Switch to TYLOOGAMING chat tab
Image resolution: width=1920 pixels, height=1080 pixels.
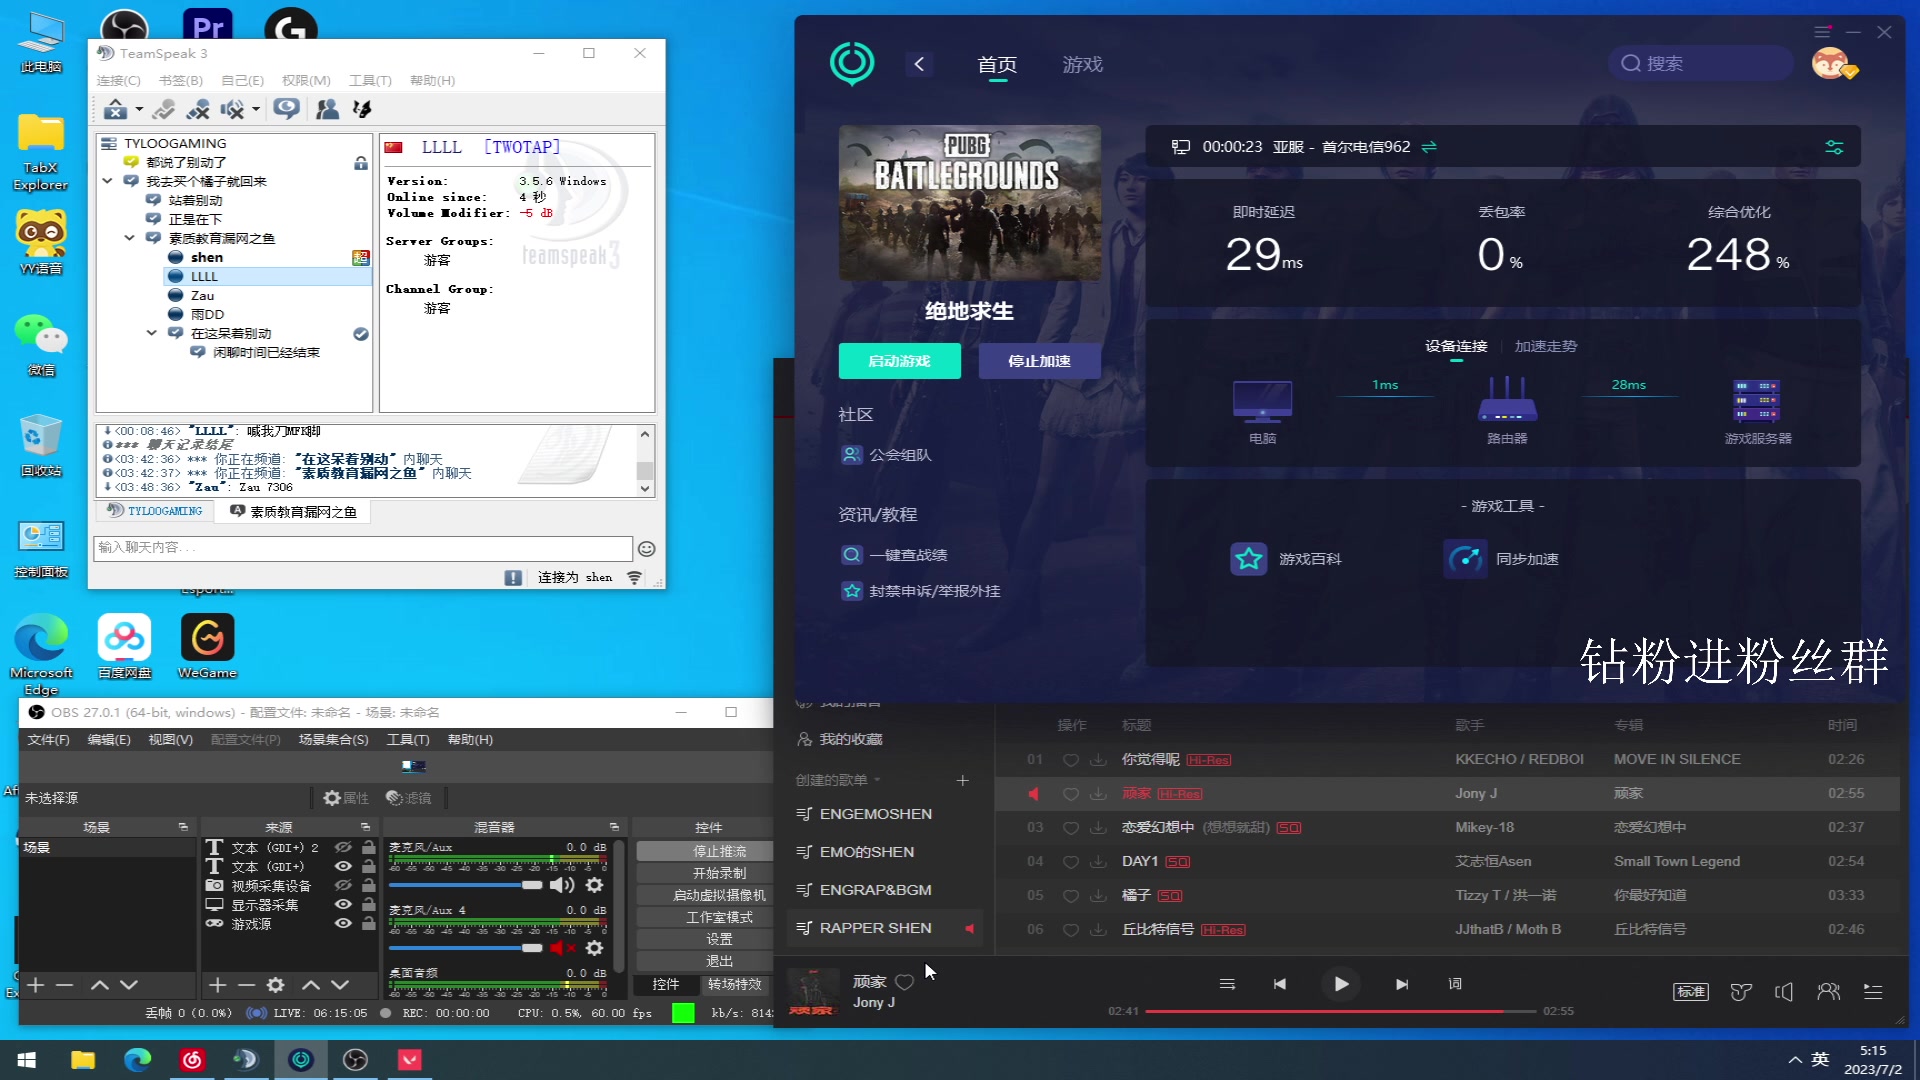pyautogui.click(x=155, y=511)
